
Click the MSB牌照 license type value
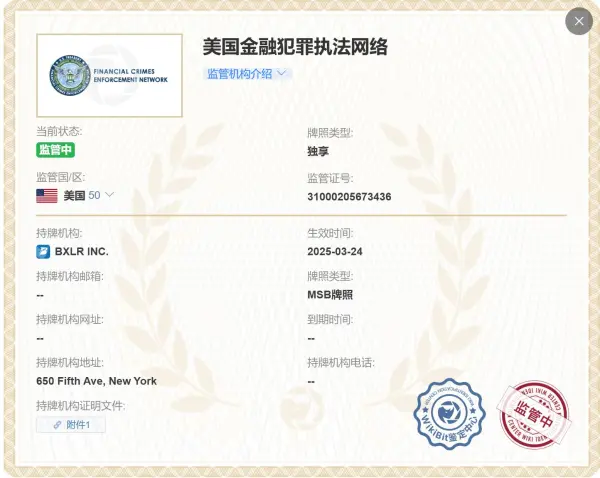330,295
